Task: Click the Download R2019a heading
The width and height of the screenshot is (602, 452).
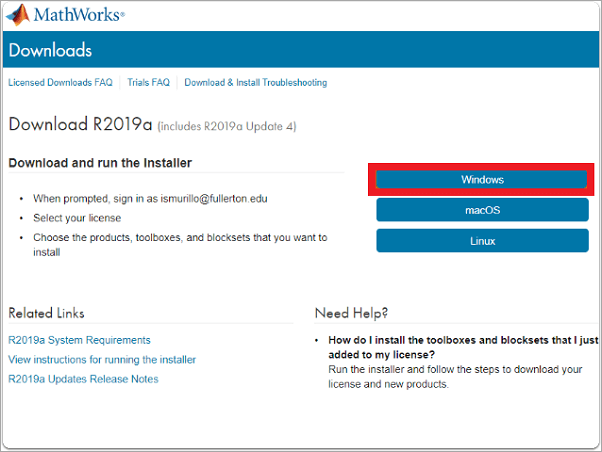Action: 80,125
